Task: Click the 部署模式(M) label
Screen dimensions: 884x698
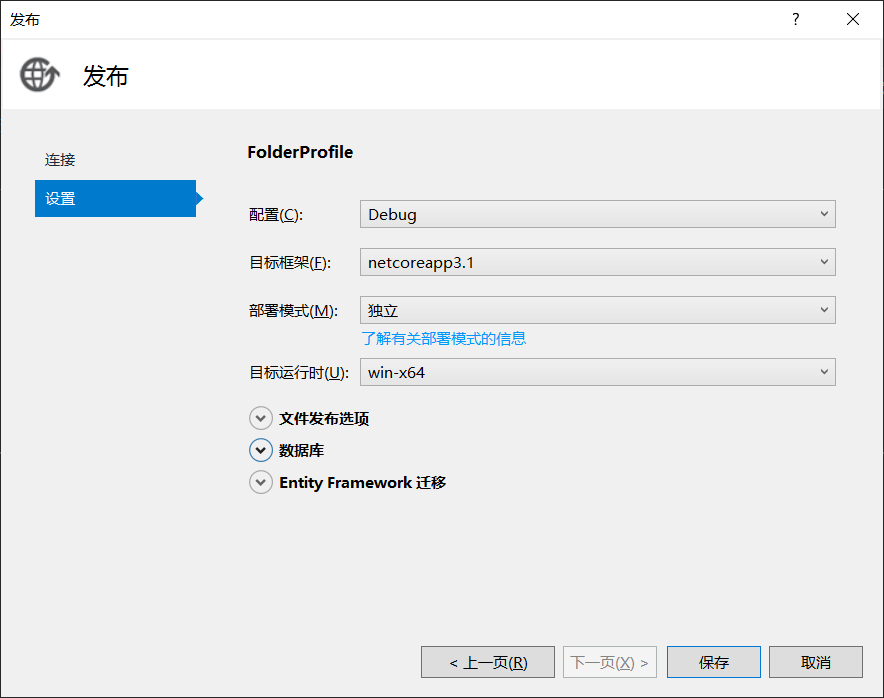Action: pos(293,311)
